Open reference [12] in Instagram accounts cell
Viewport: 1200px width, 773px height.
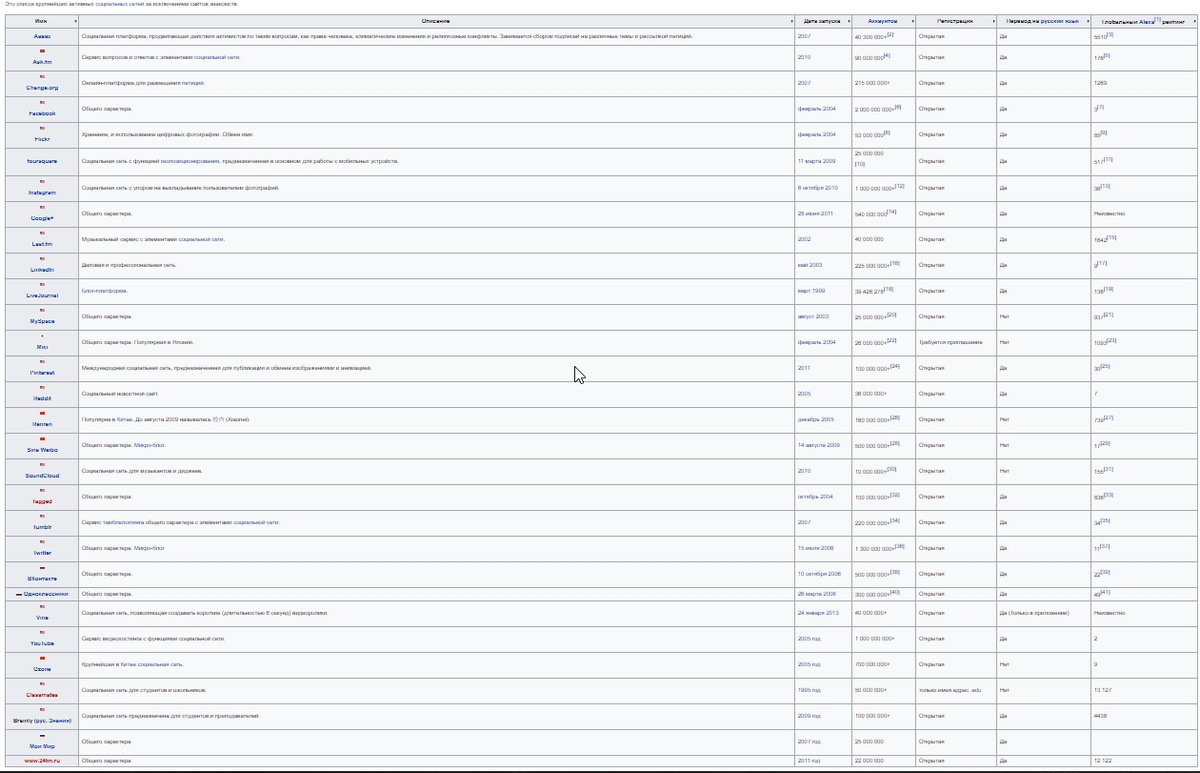click(x=900, y=186)
